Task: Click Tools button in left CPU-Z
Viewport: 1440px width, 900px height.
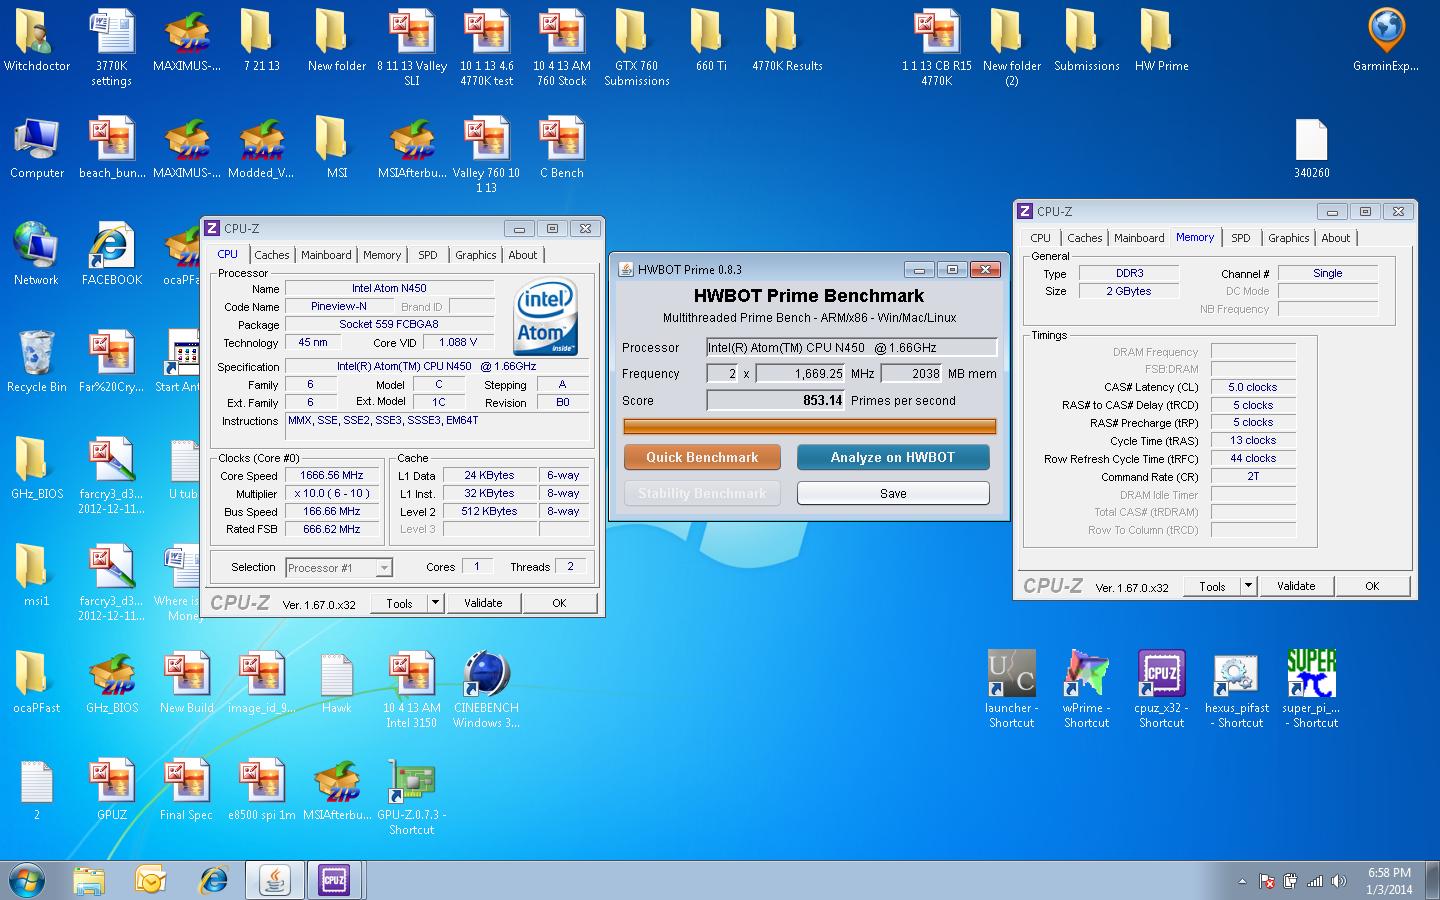Action: [x=399, y=603]
